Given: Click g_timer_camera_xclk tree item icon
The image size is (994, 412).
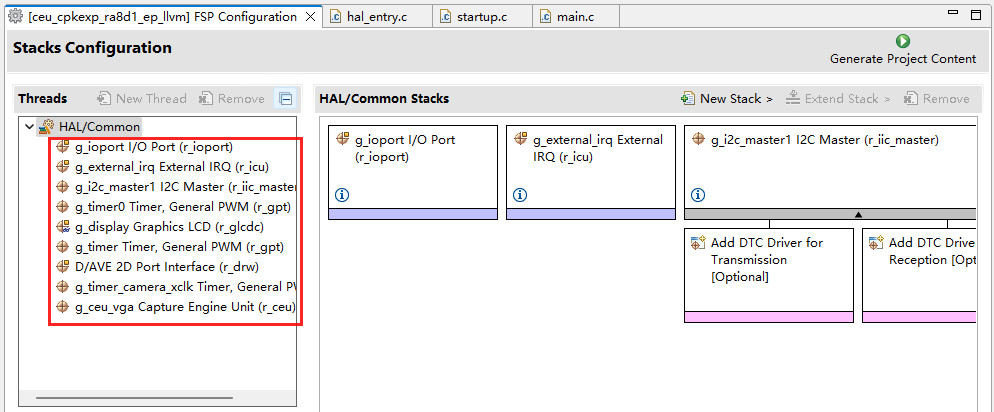Looking at the screenshot, I should coord(62,286).
